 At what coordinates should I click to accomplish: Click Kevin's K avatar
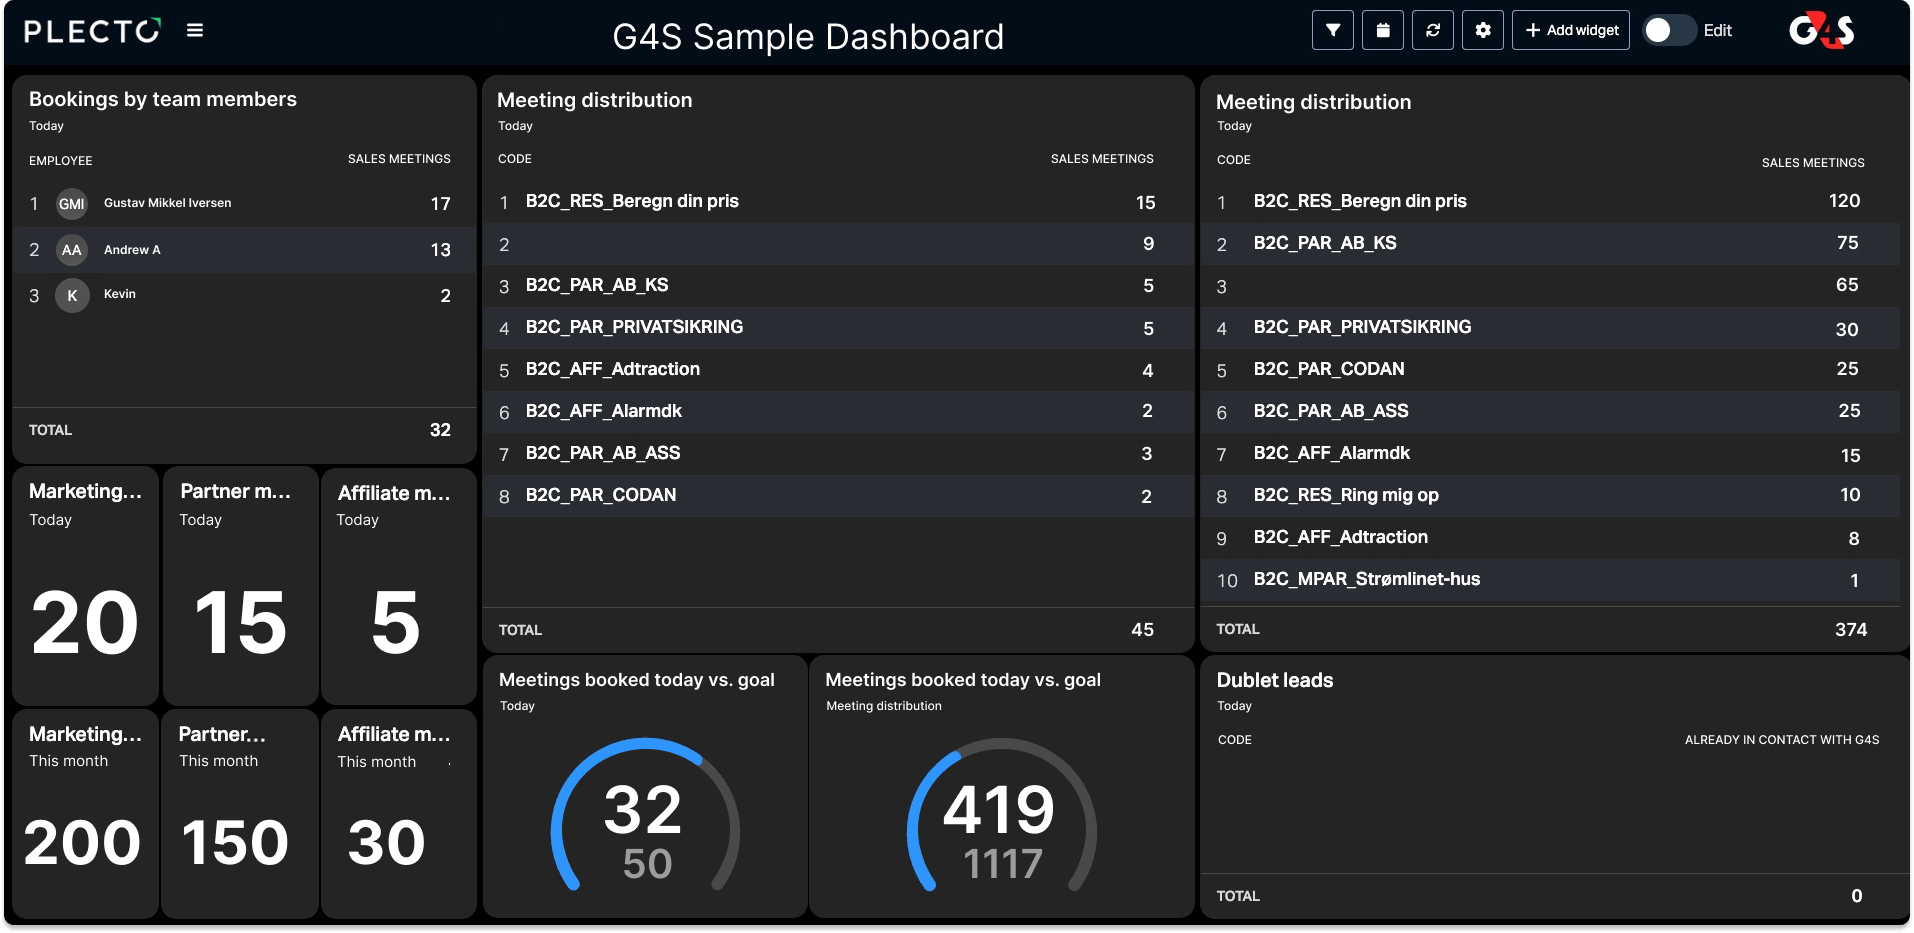pos(72,296)
